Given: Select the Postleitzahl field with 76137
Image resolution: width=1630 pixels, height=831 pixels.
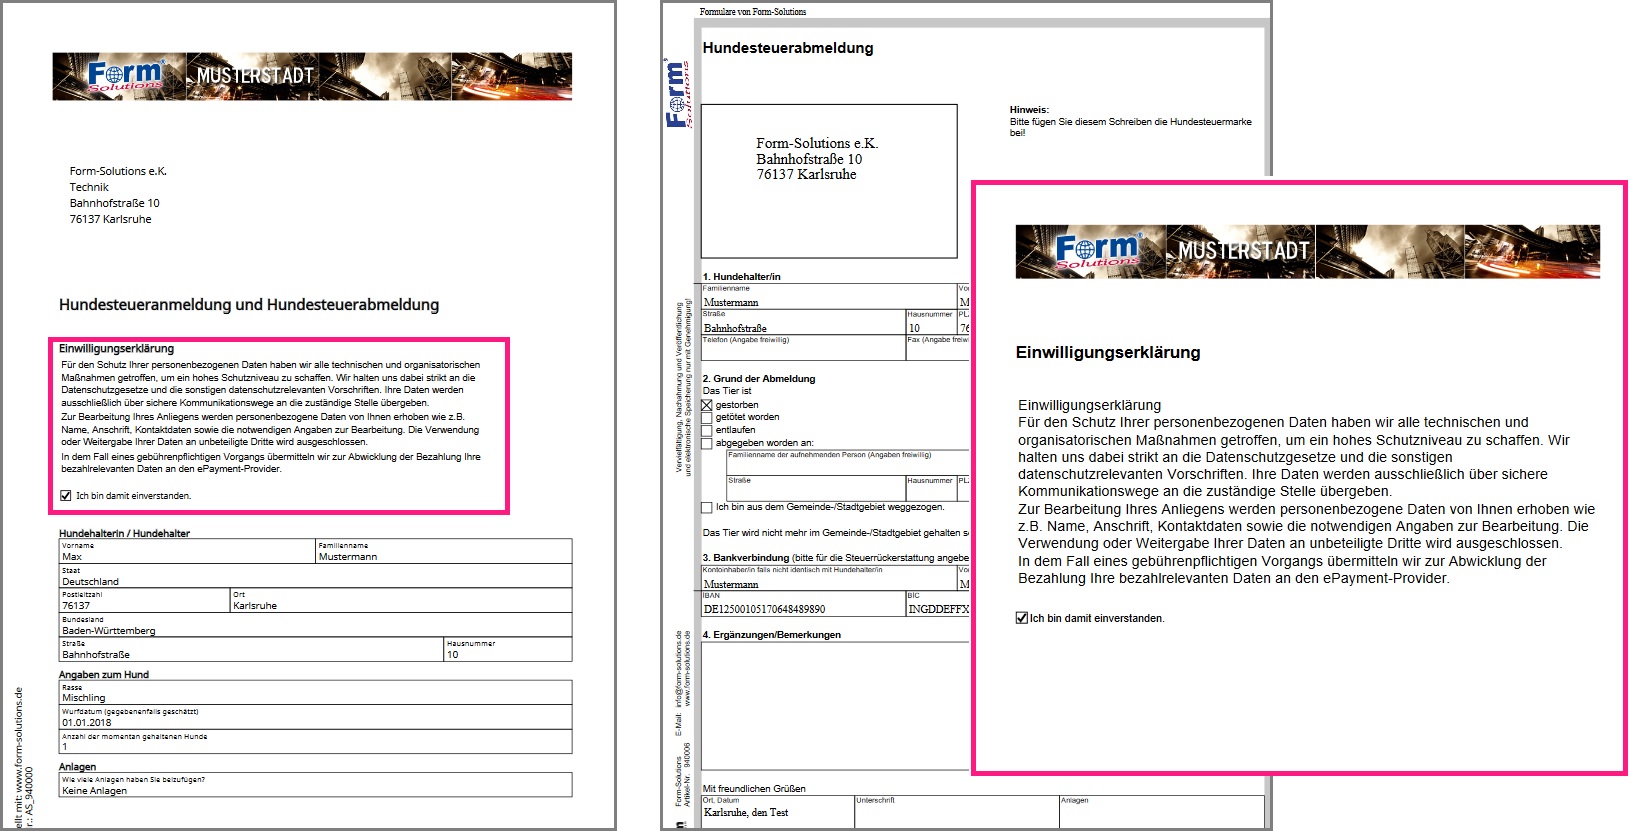Looking at the screenshot, I should [x=144, y=605].
